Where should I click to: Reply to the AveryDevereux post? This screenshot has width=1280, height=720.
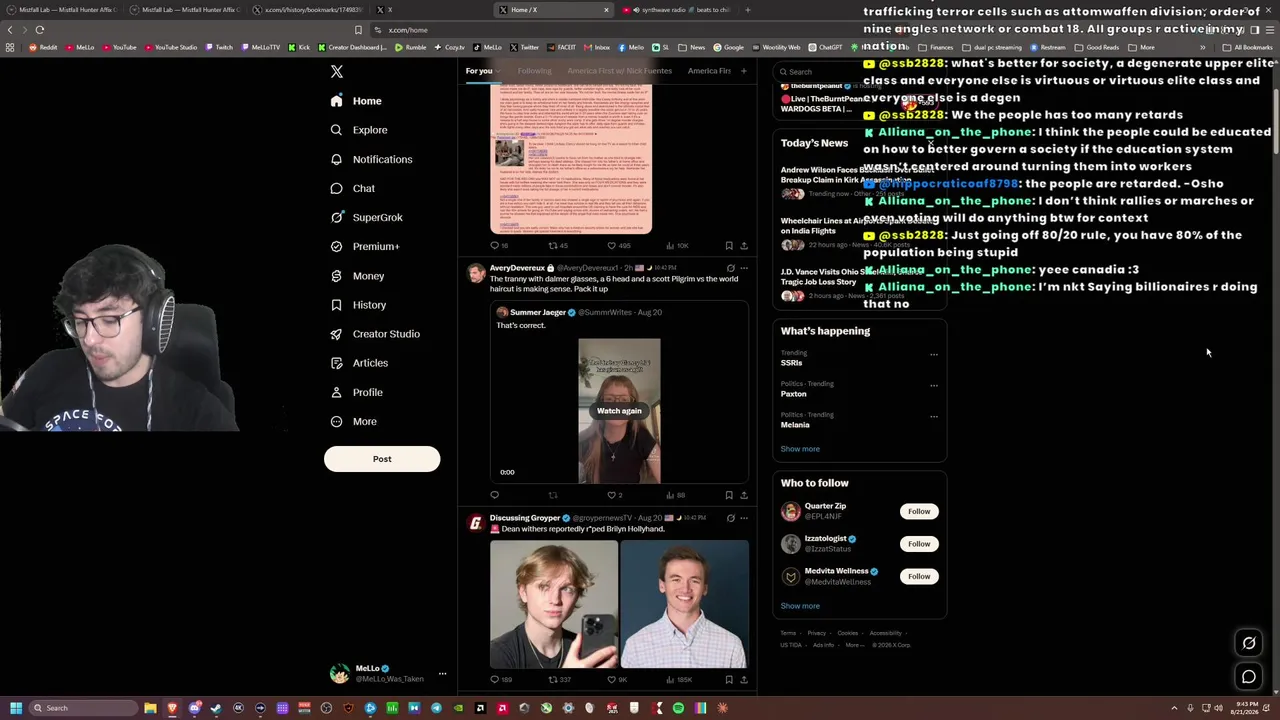(494, 495)
